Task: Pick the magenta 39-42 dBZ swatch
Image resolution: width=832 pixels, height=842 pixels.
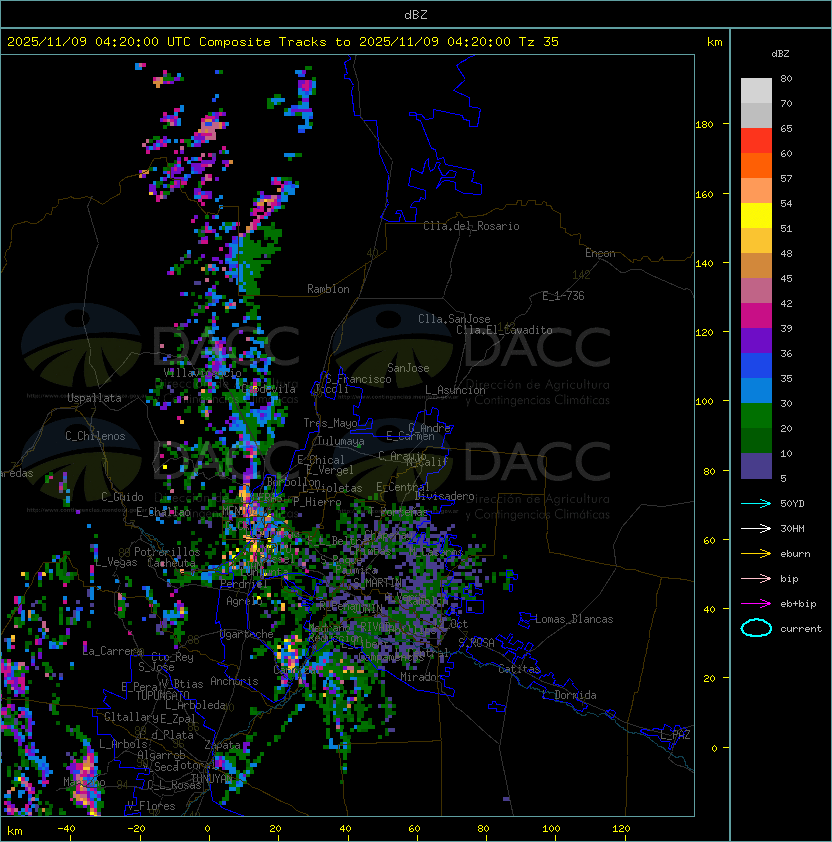Action: click(756, 316)
